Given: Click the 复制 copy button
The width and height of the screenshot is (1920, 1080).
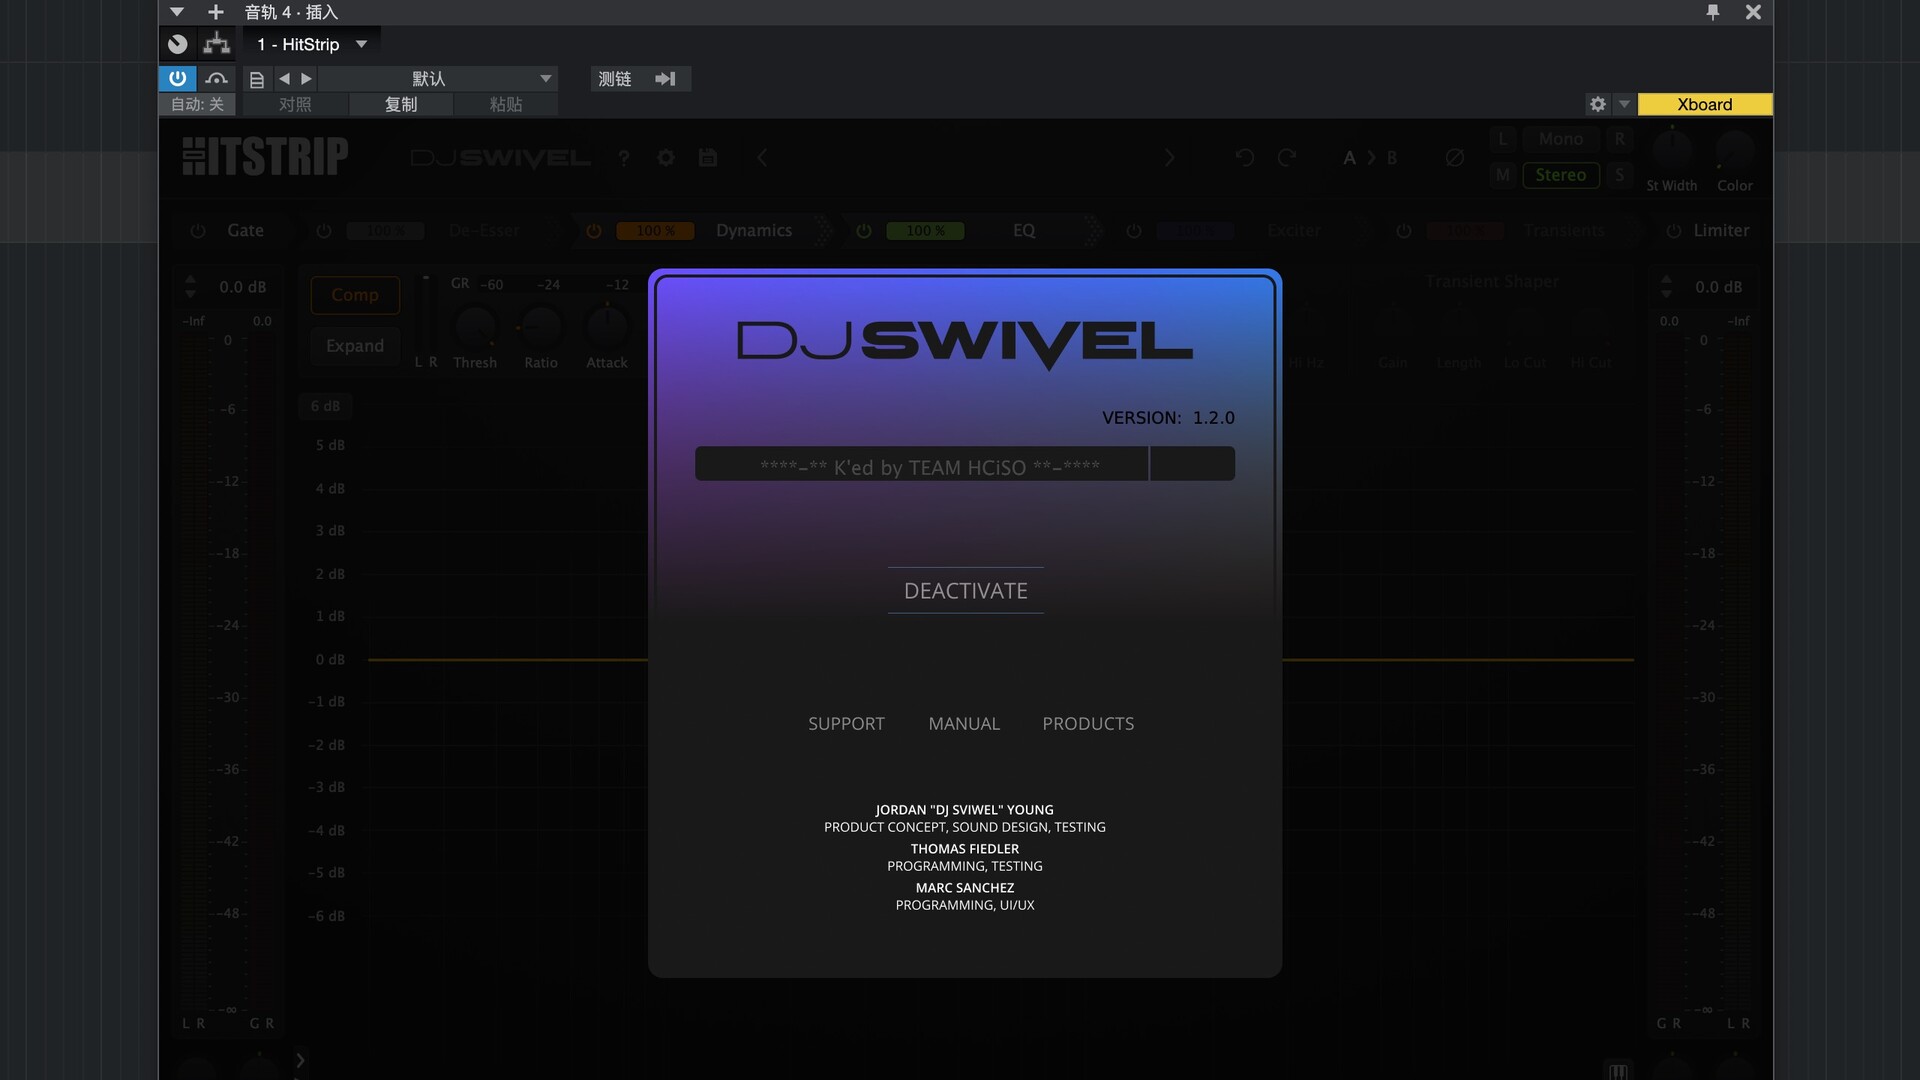Looking at the screenshot, I should [x=401, y=104].
